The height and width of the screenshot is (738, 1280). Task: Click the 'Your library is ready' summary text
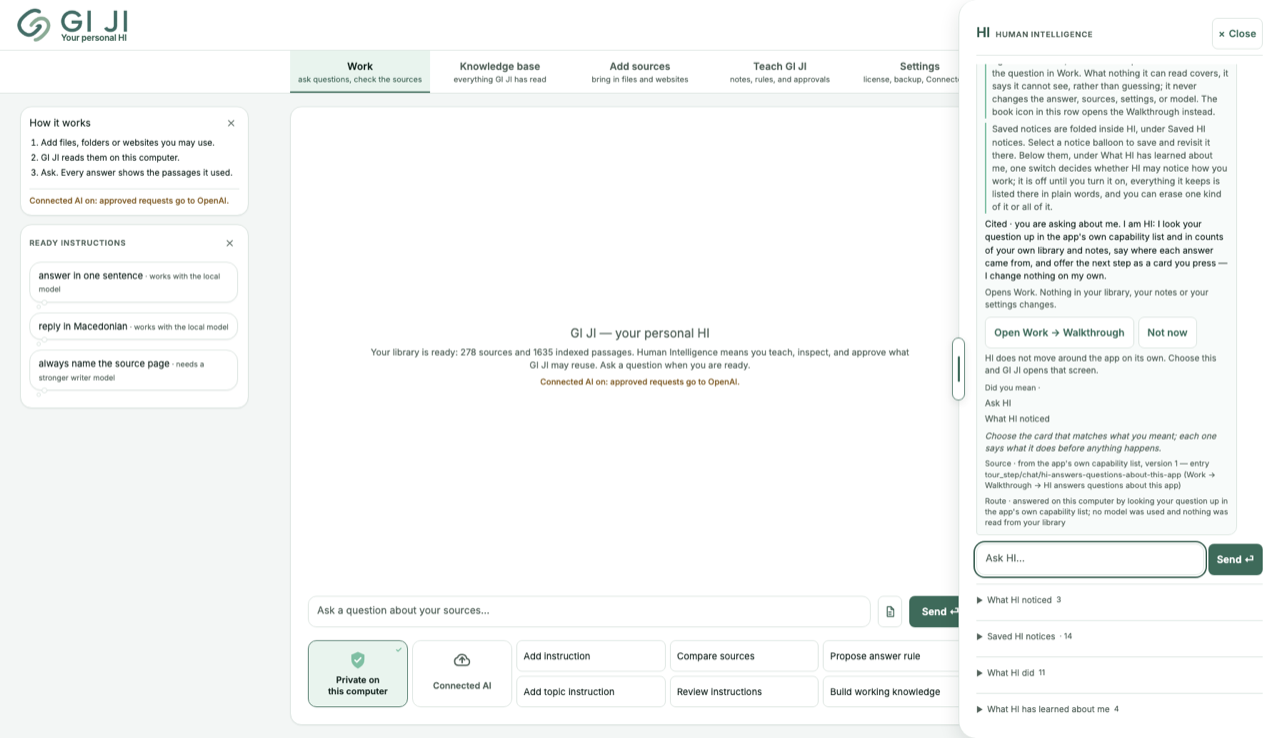pyautogui.click(x=640, y=359)
